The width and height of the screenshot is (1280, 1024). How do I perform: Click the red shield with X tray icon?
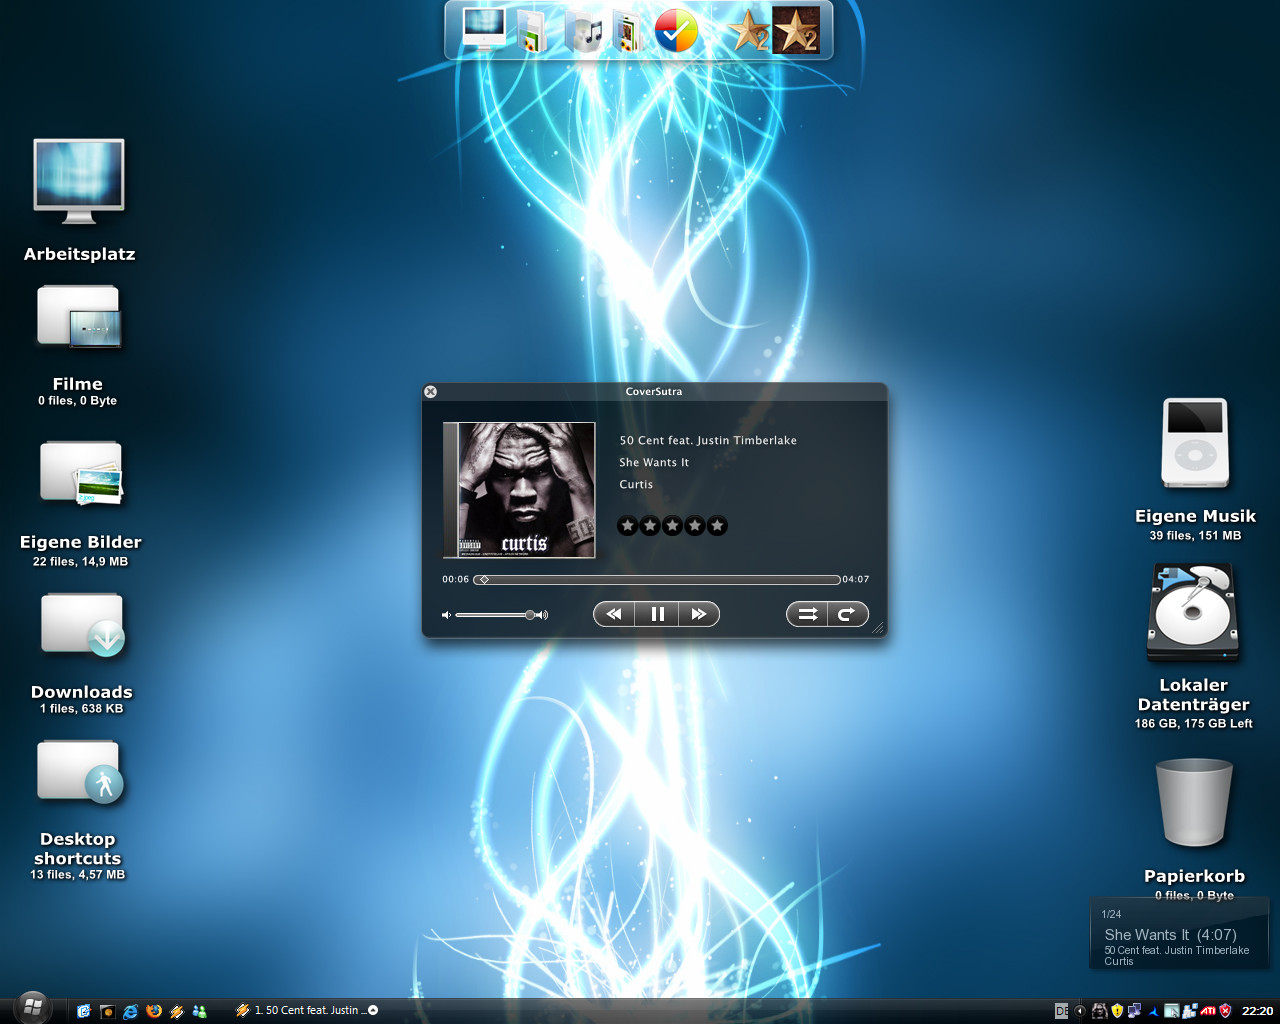1225,1011
